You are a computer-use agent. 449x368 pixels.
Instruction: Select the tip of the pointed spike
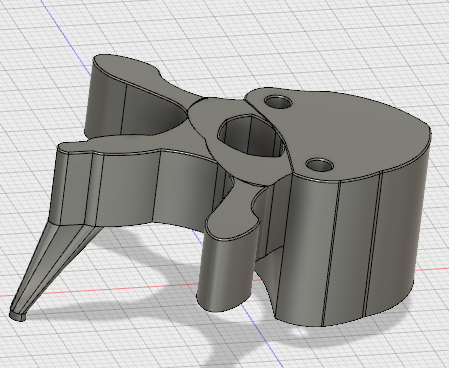(x=17, y=315)
